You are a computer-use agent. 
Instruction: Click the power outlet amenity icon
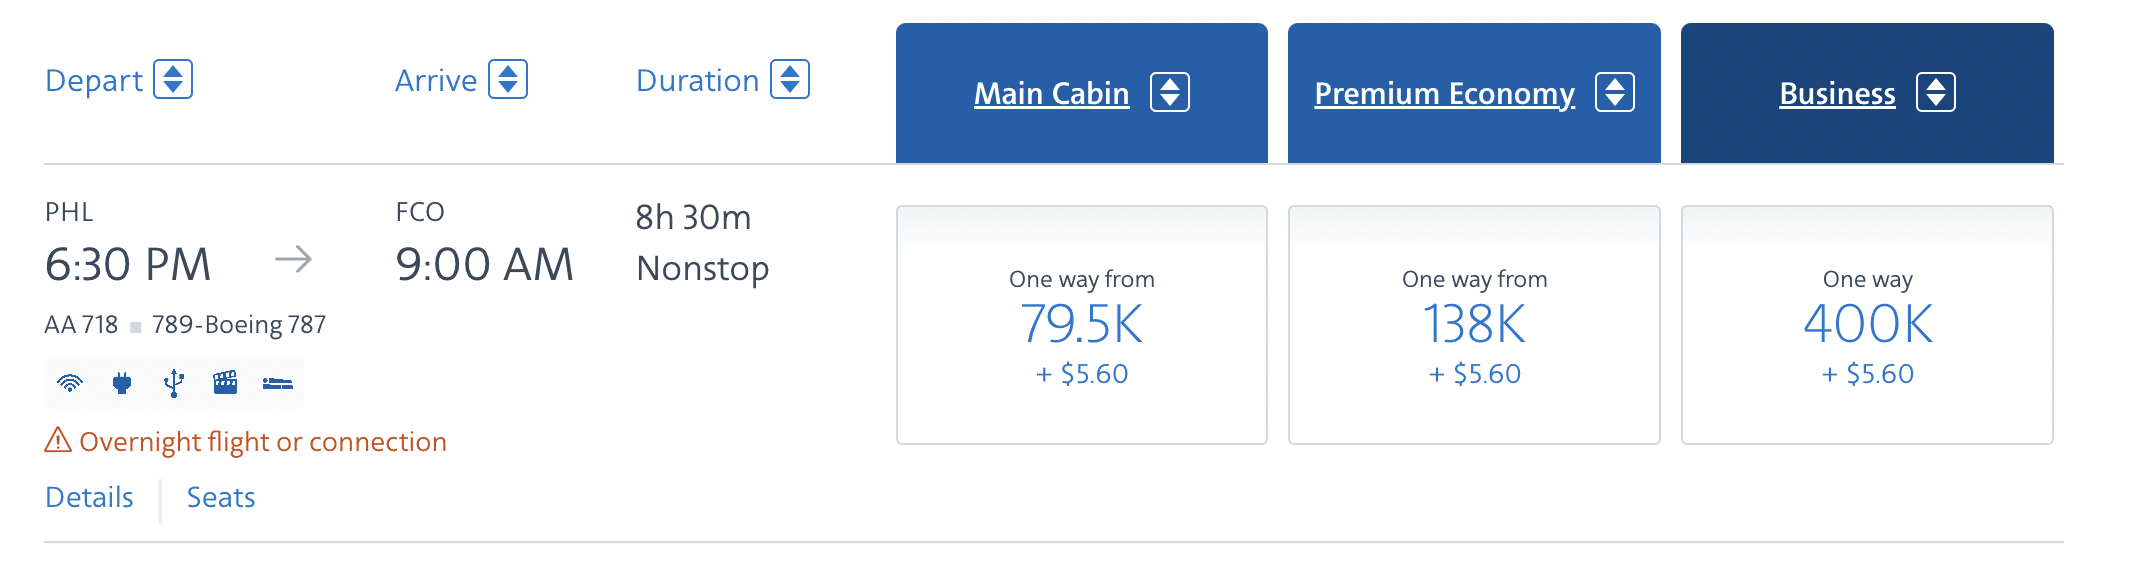[122, 383]
